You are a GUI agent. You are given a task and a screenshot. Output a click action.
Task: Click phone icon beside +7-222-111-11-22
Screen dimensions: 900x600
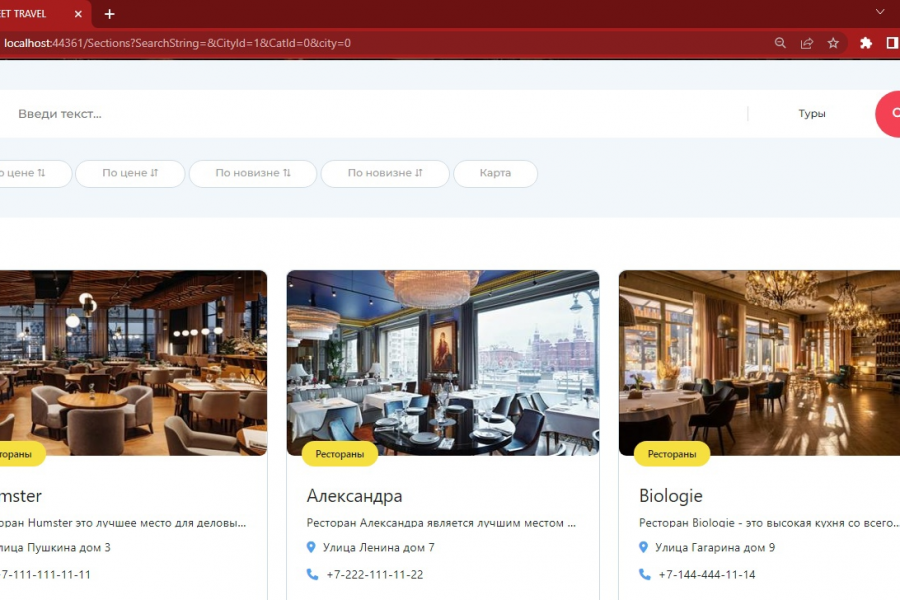click(x=312, y=574)
